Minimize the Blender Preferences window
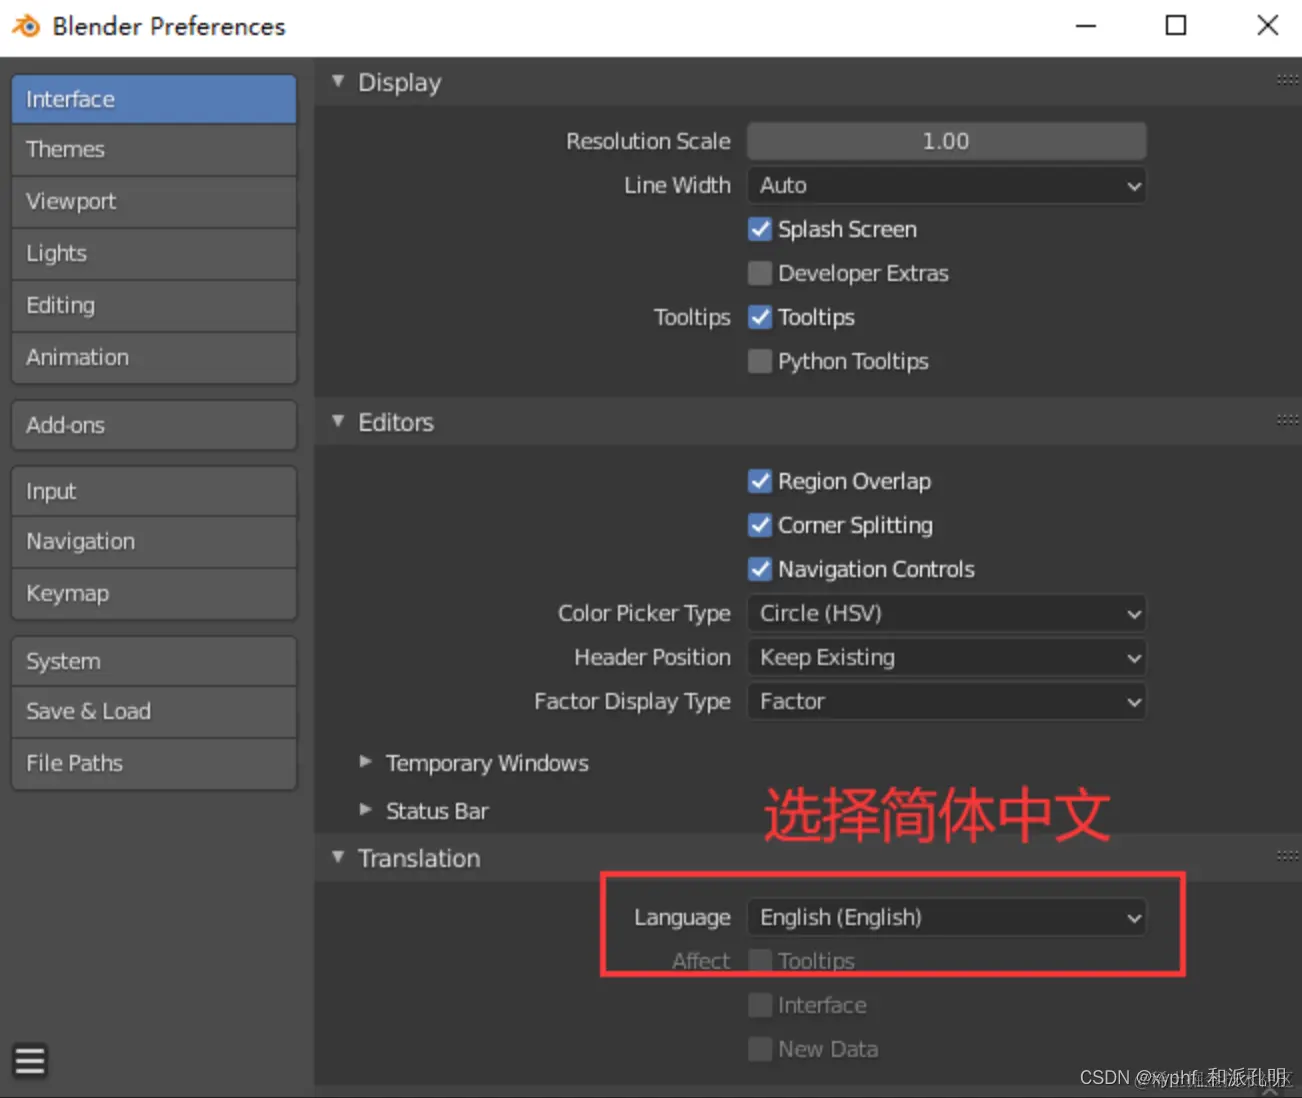The image size is (1302, 1098). click(1086, 26)
